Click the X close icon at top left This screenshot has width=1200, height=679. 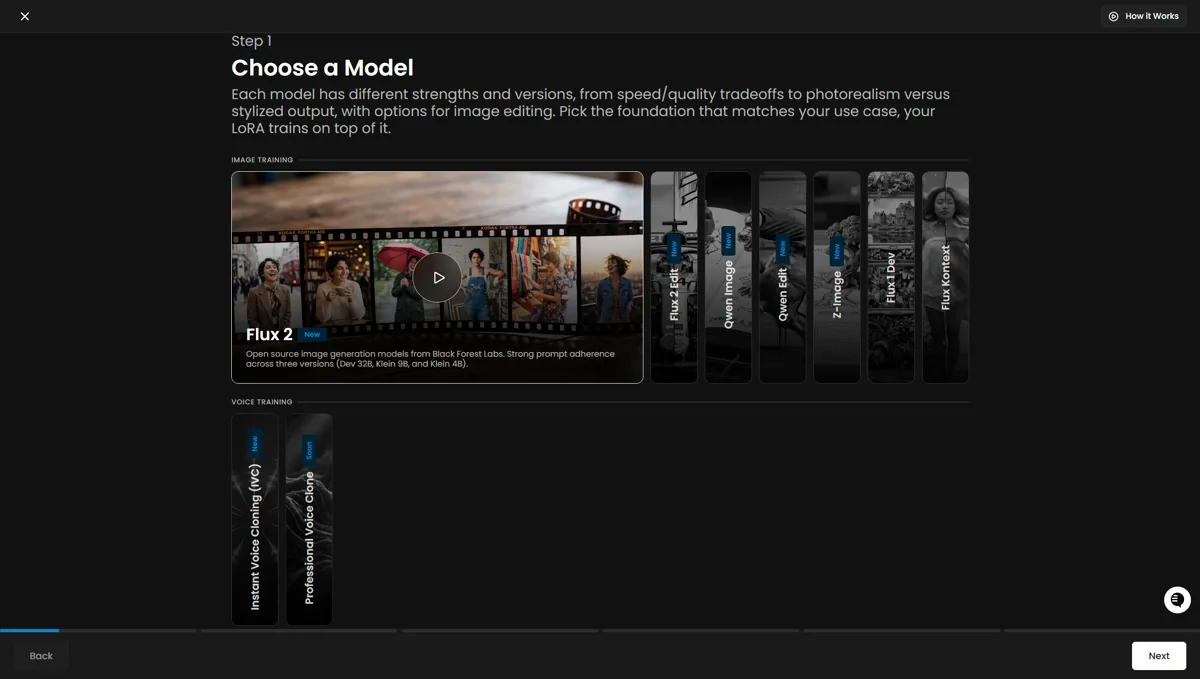click(x=25, y=16)
